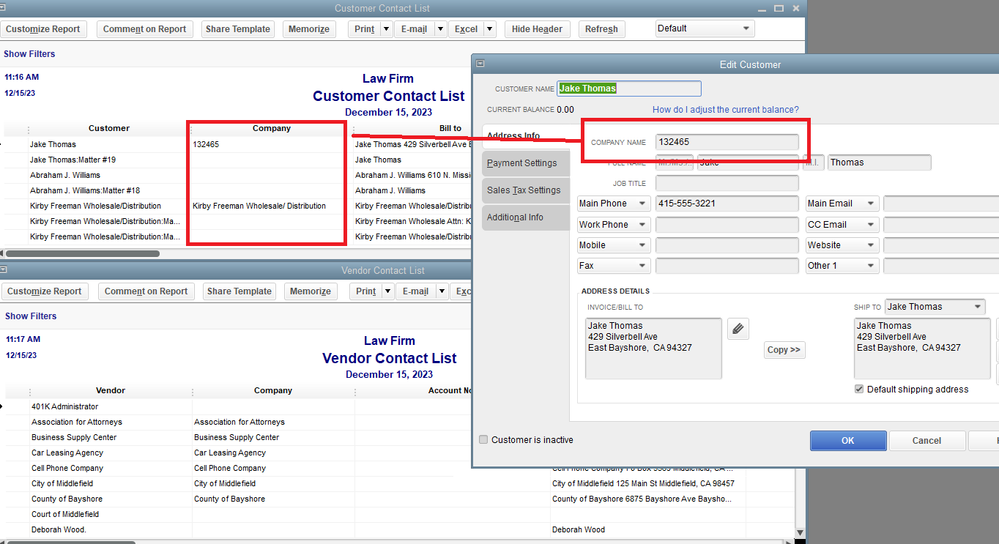Click the Ship To address box
Screen dimensions: 999x544
click(x=922, y=348)
